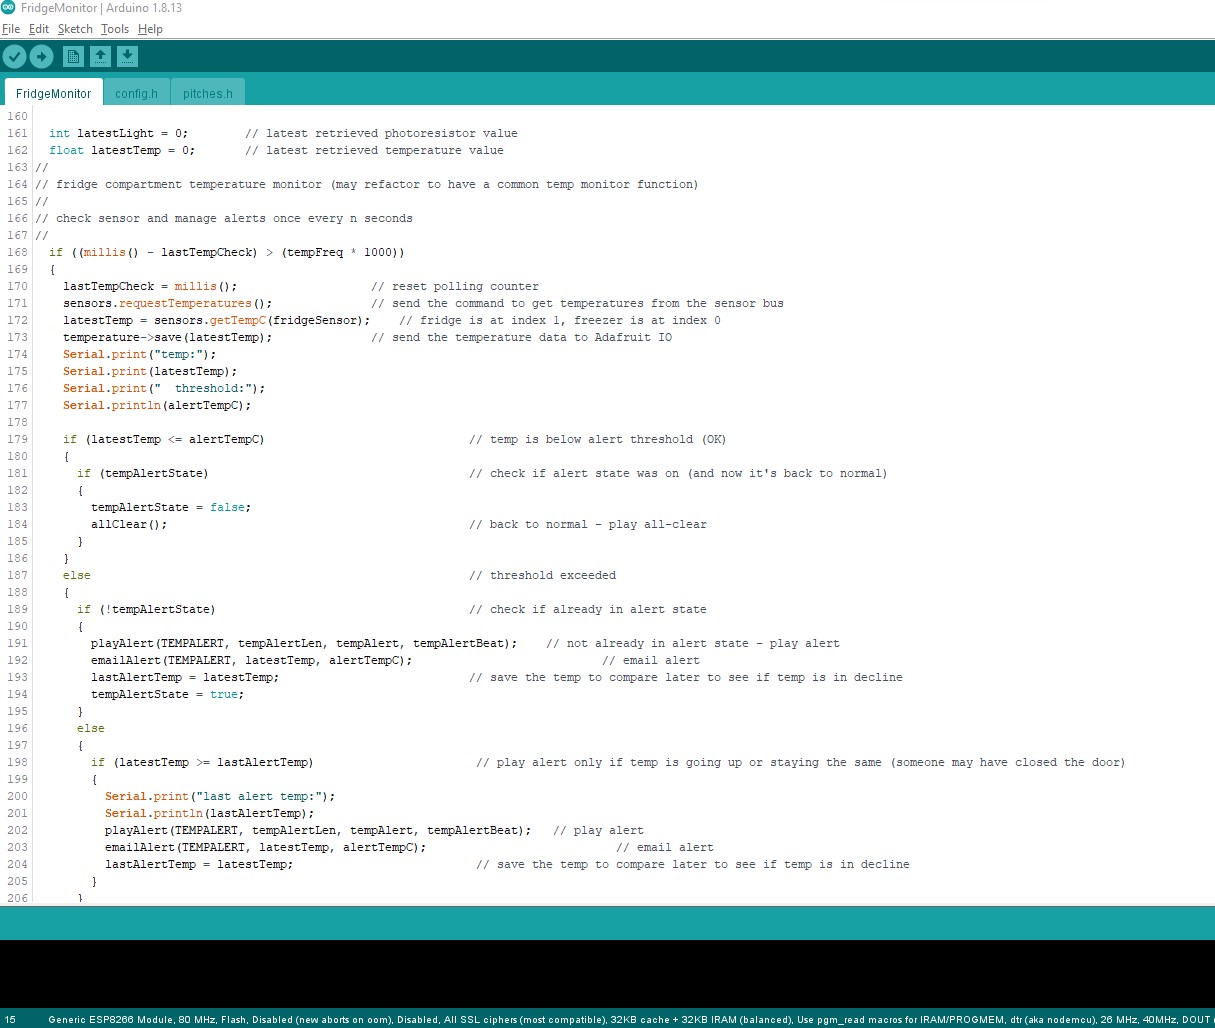The width and height of the screenshot is (1215, 1028).
Task: Open the Edit menu
Action: pos(39,29)
